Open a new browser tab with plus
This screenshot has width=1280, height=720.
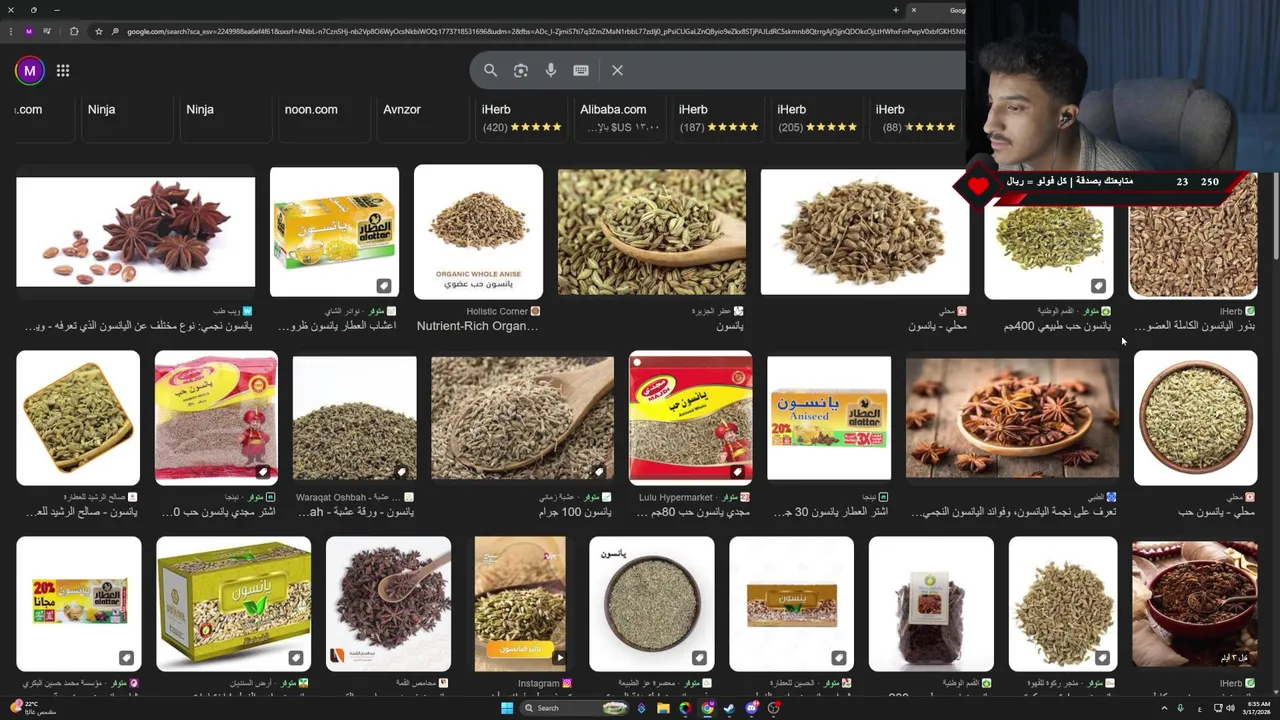(895, 10)
